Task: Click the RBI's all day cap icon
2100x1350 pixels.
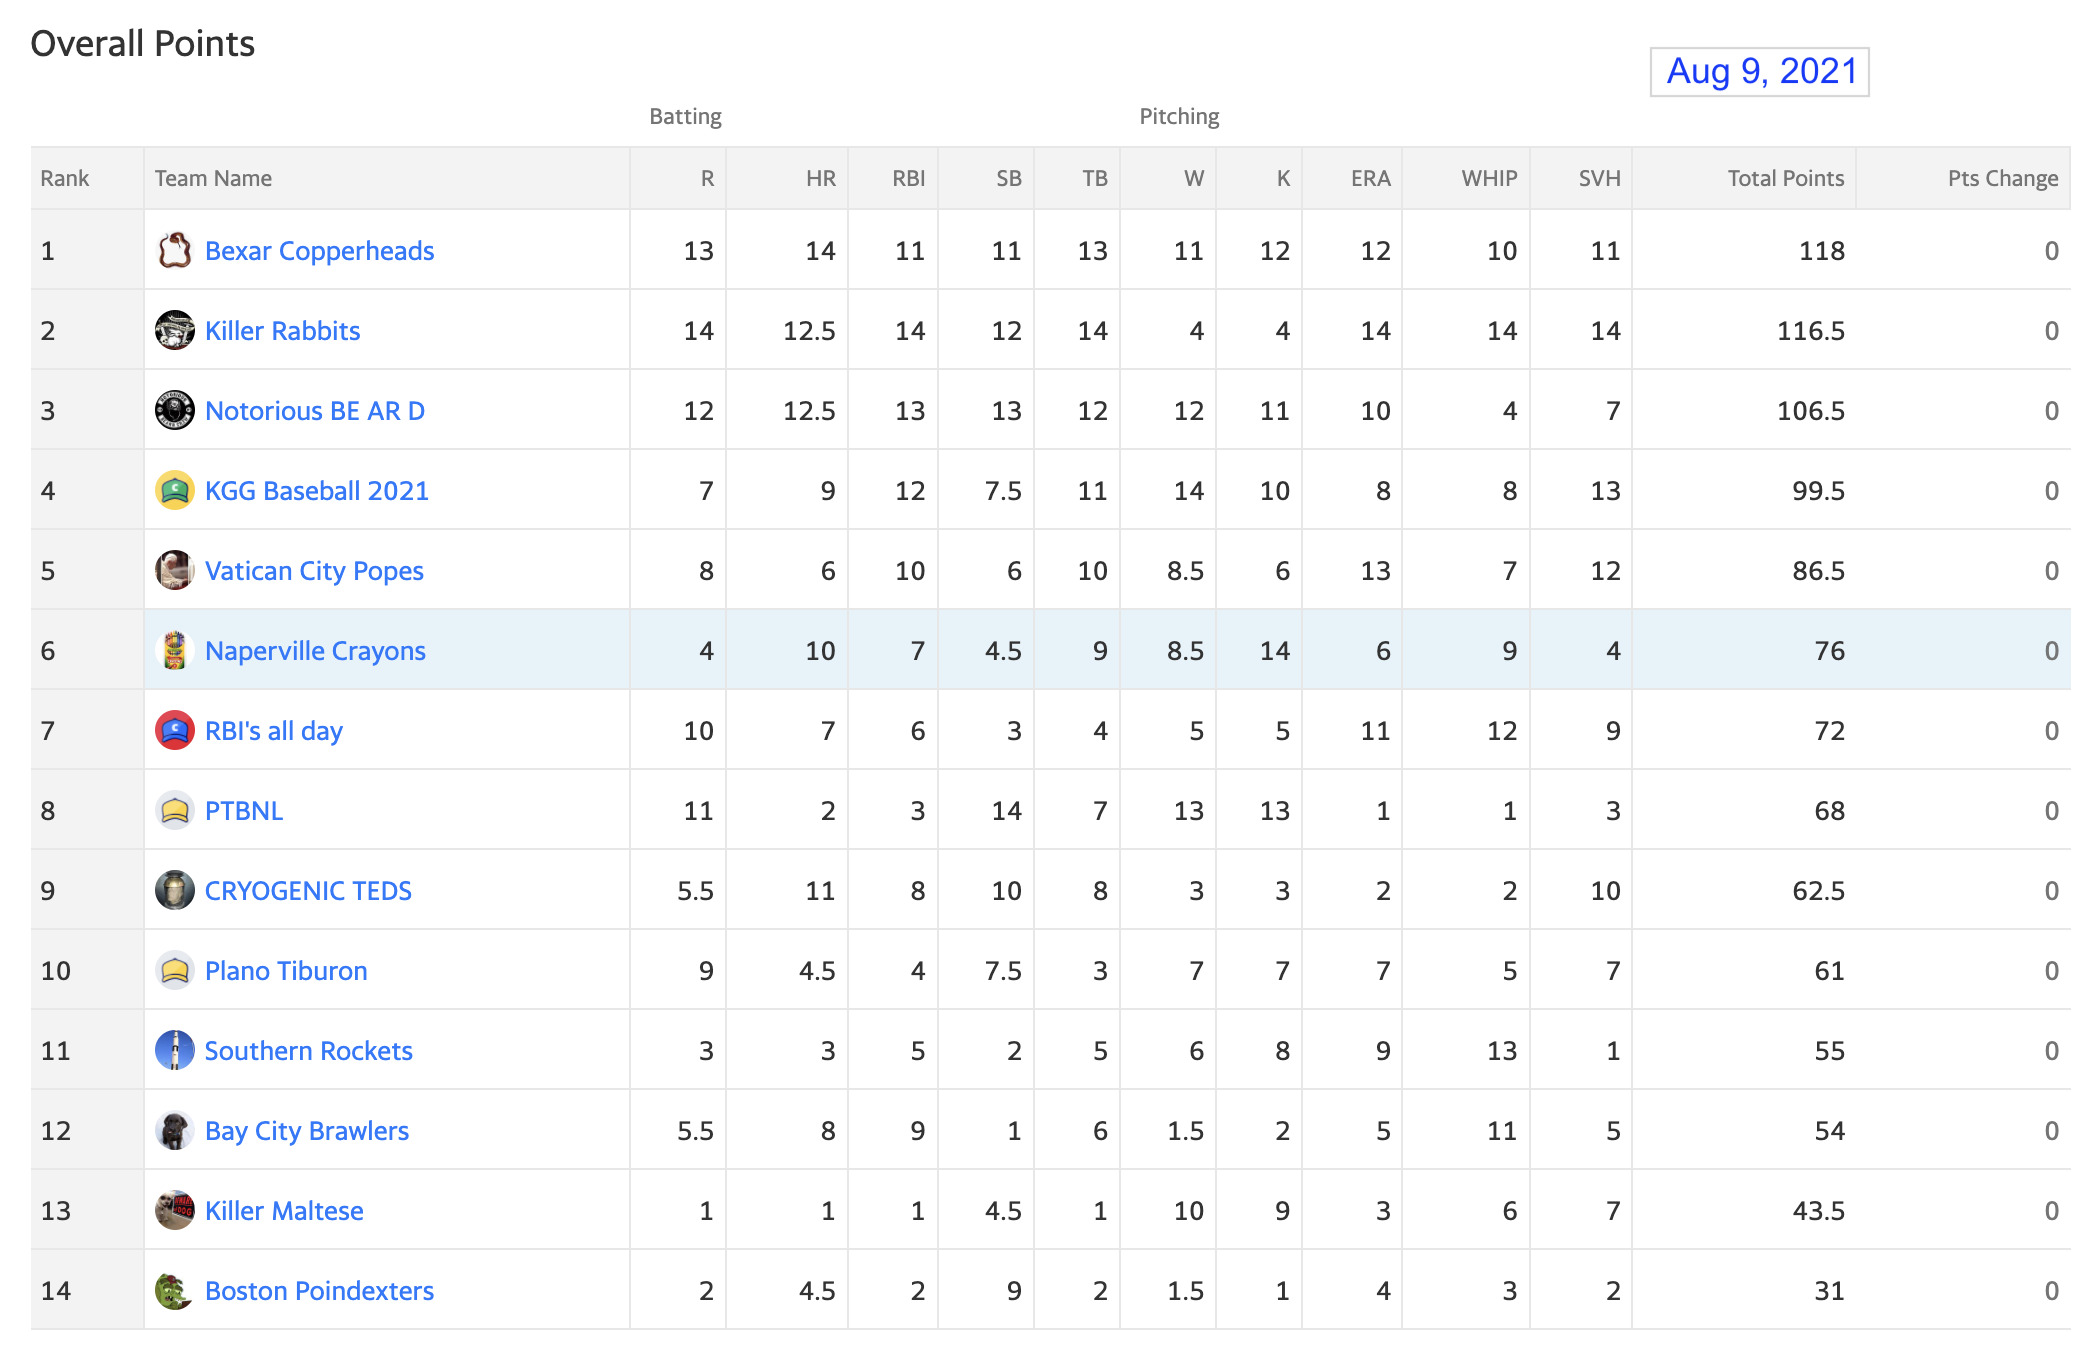Action: (175, 730)
